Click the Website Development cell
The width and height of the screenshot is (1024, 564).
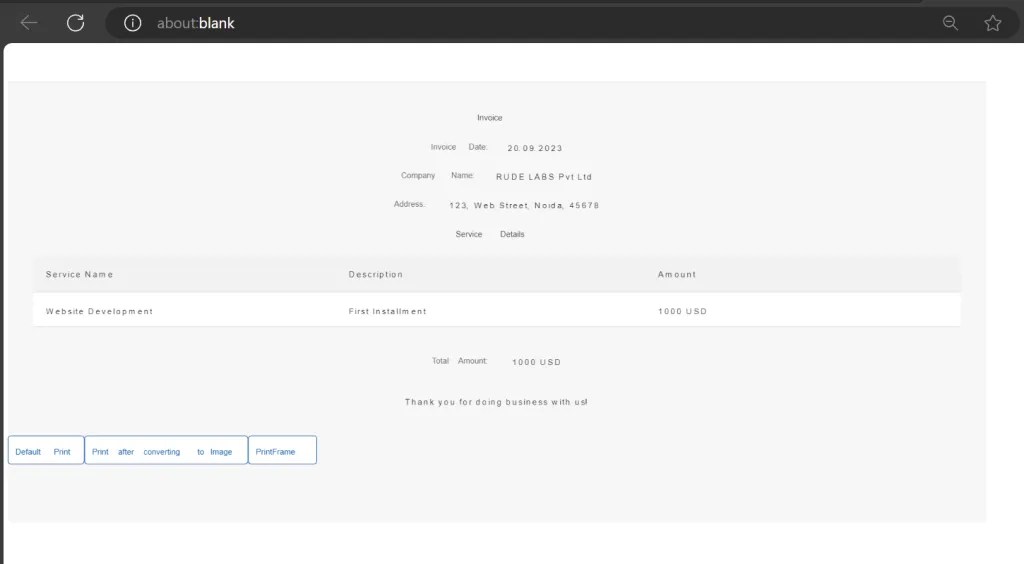click(99, 311)
